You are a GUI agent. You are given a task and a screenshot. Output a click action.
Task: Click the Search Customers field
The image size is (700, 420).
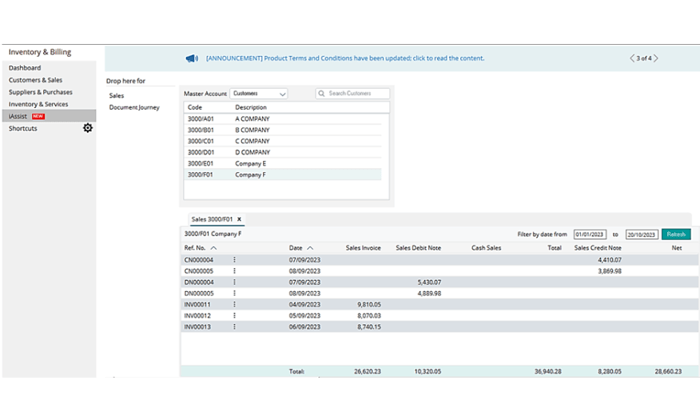(354, 94)
